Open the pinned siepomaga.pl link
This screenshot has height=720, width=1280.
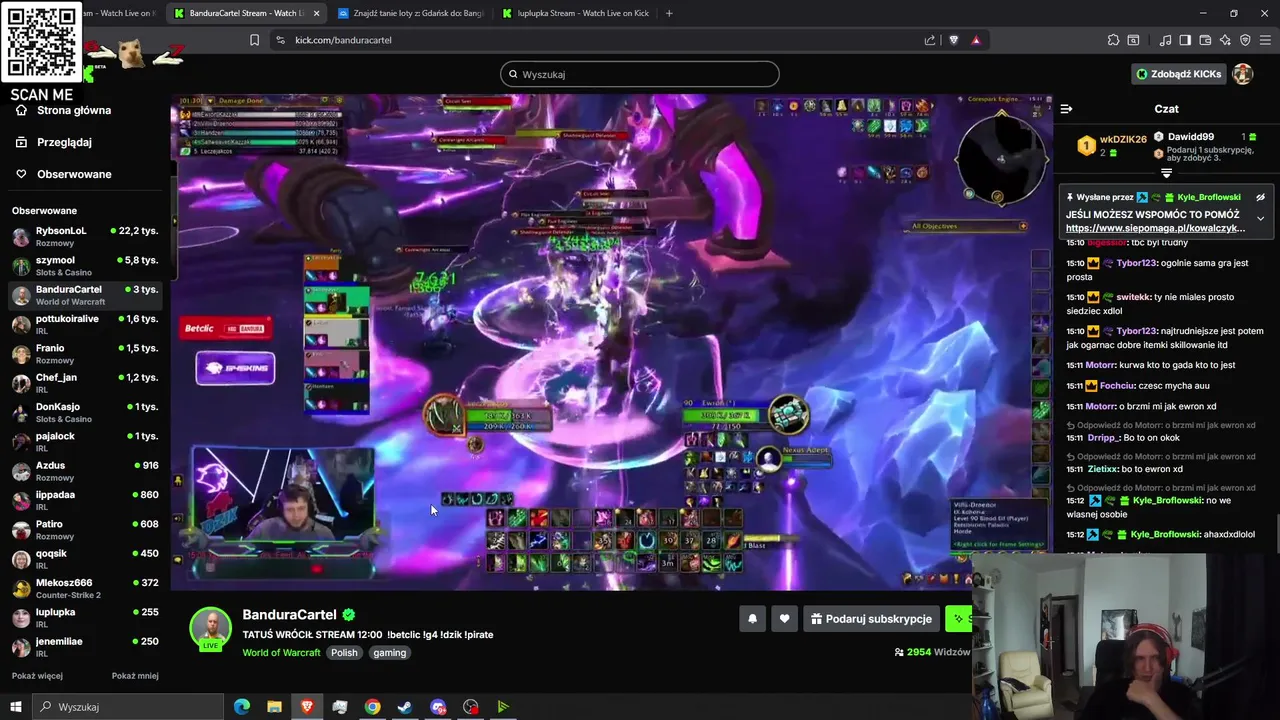coord(1155,228)
